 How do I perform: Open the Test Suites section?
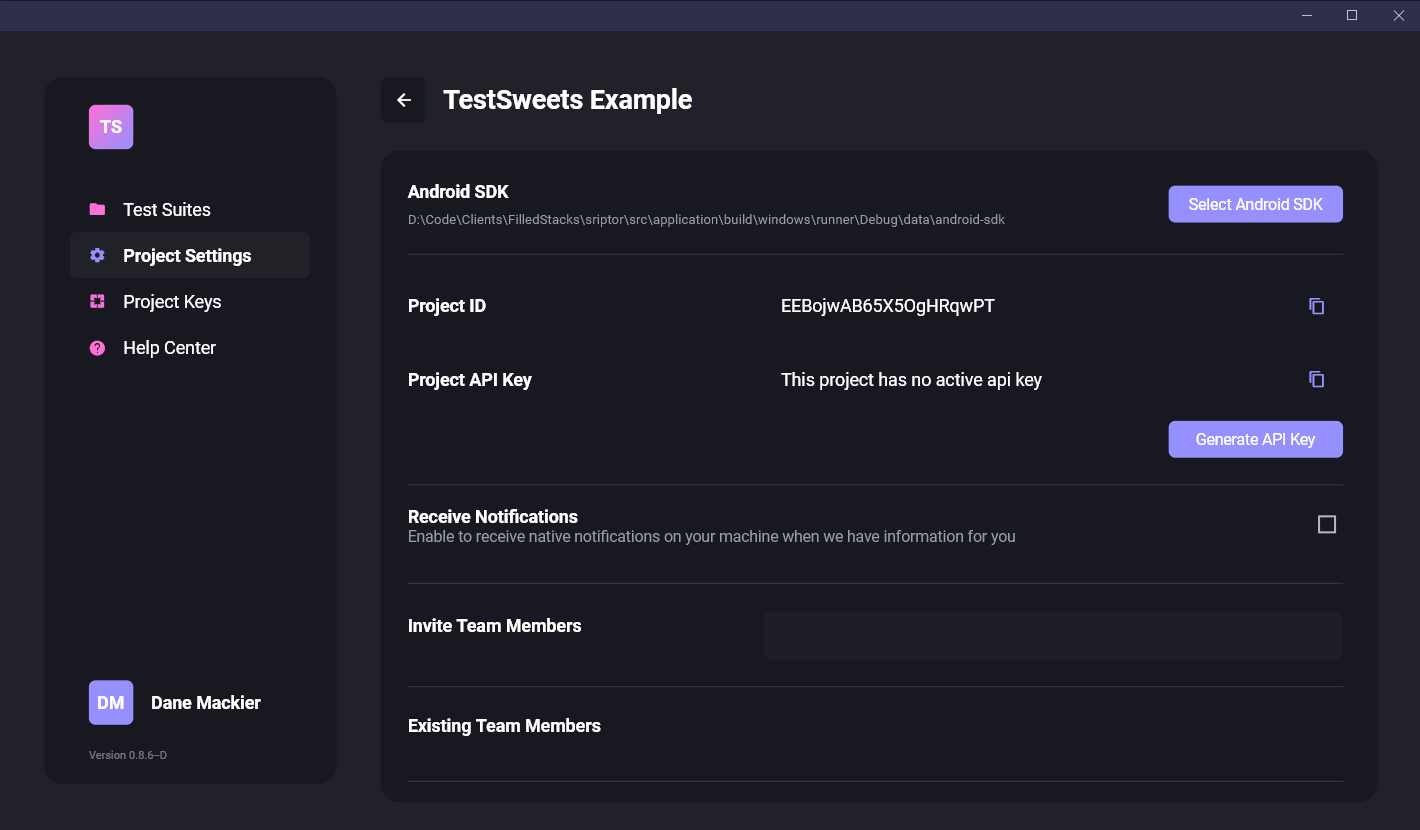tap(167, 210)
